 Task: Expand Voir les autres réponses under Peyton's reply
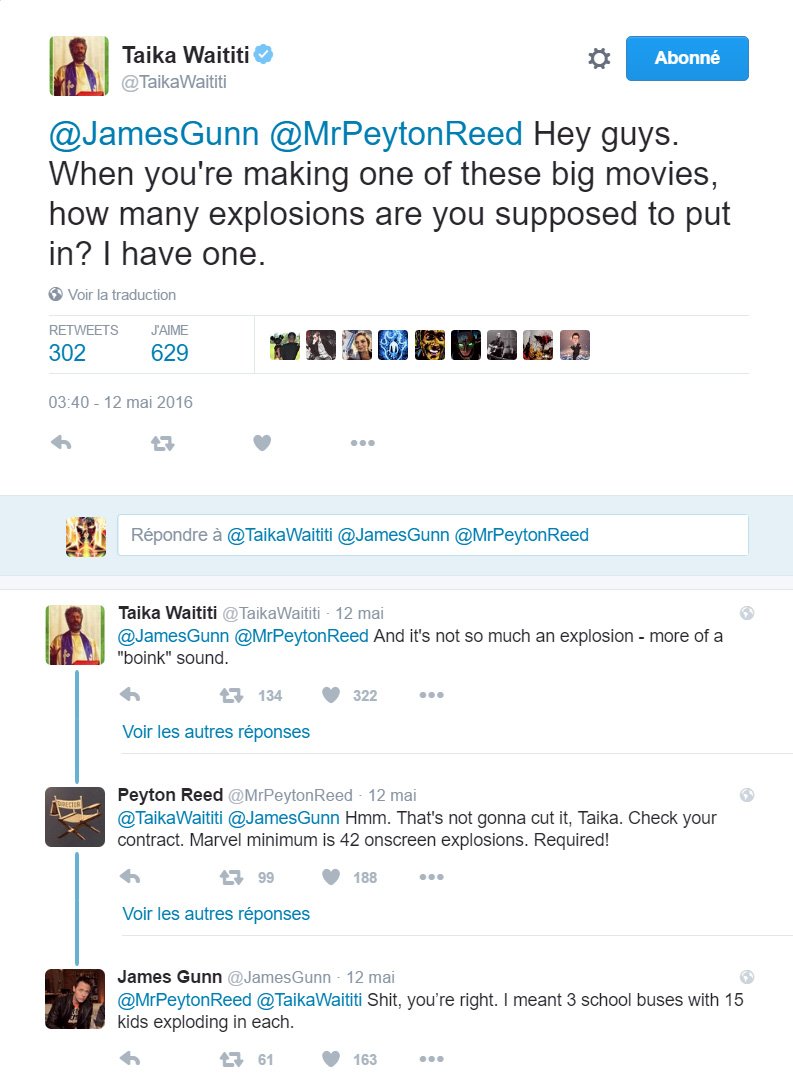216,914
